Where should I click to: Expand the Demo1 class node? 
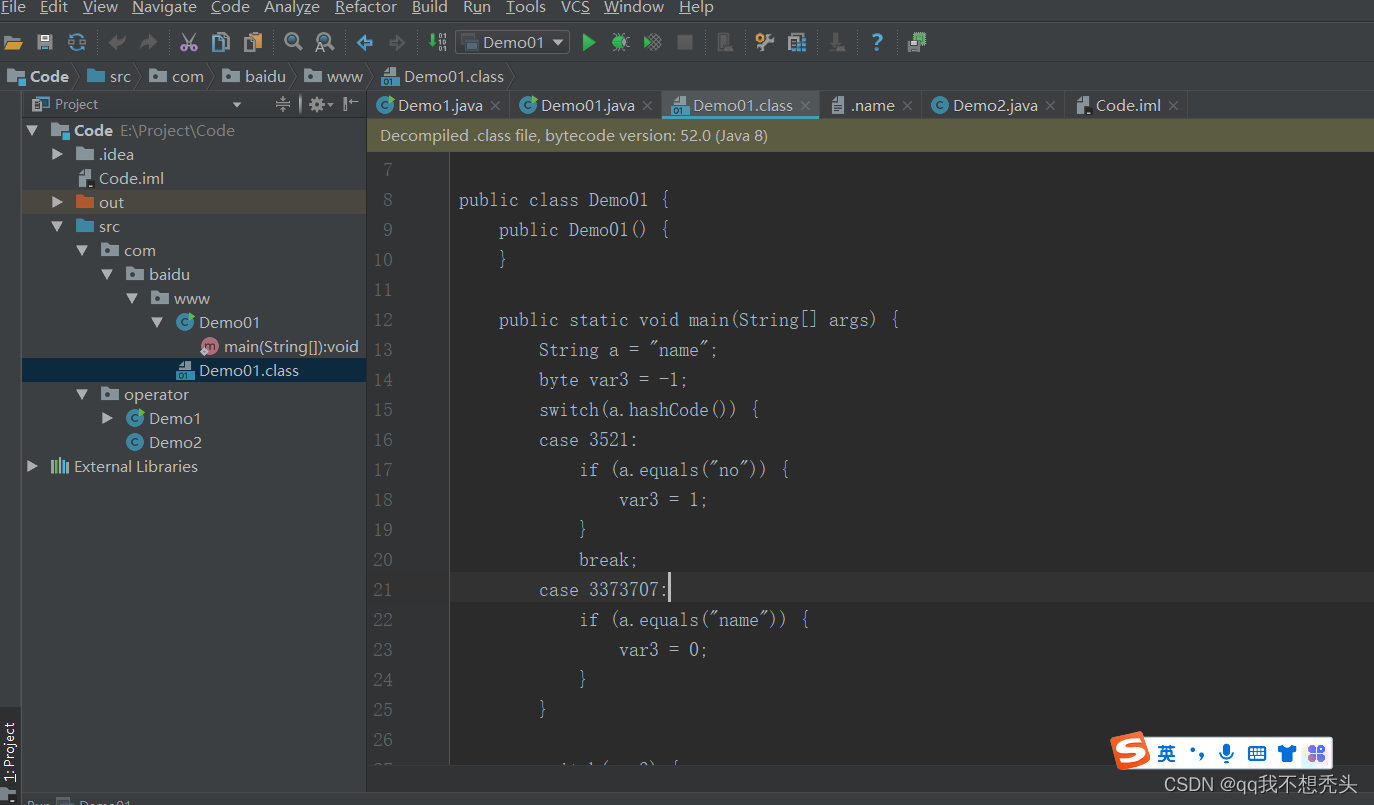coord(107,418)
